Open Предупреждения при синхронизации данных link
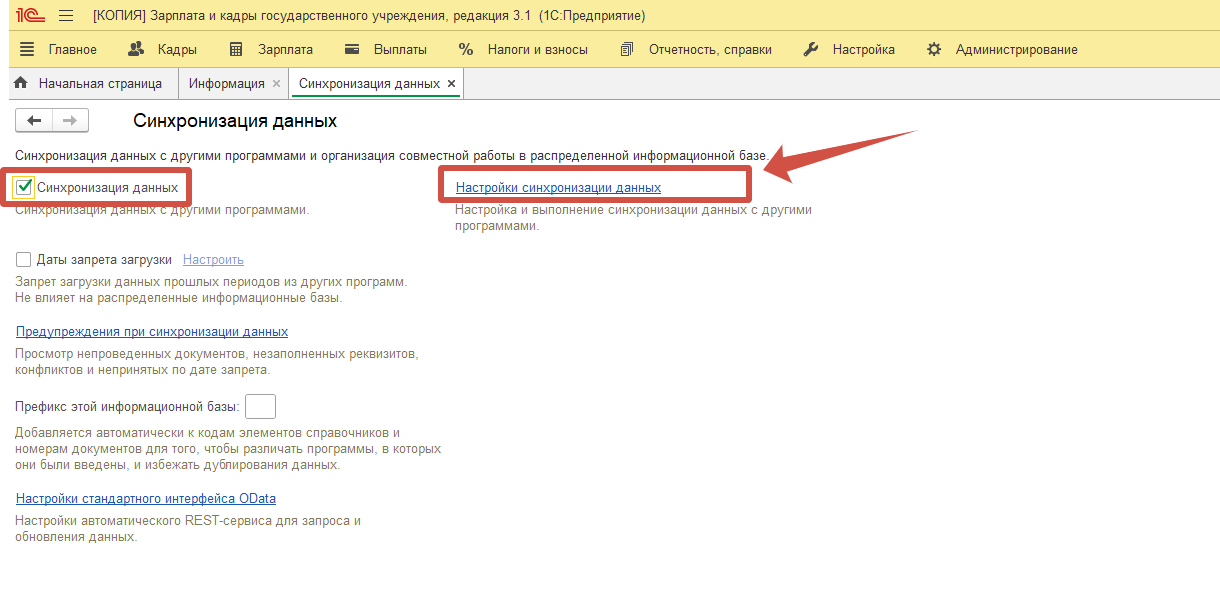 pos(152,331)
